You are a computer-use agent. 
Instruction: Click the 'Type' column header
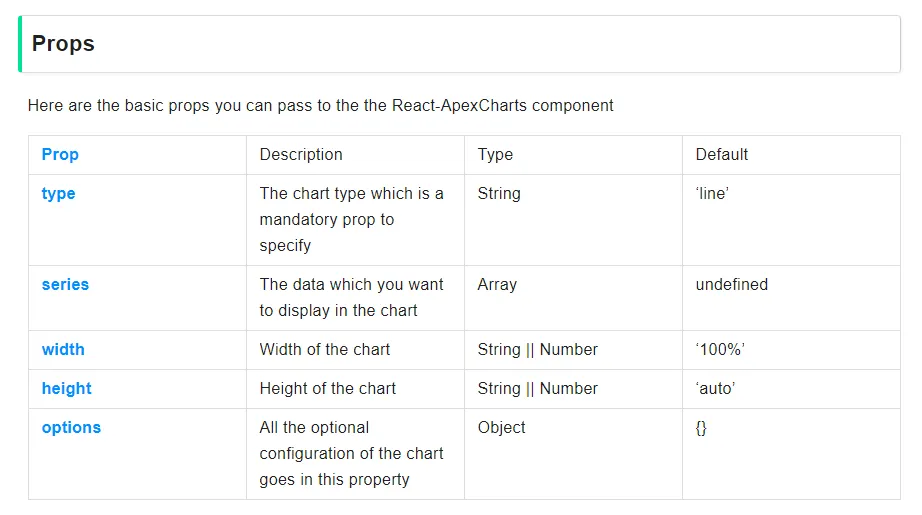point(495,155)
